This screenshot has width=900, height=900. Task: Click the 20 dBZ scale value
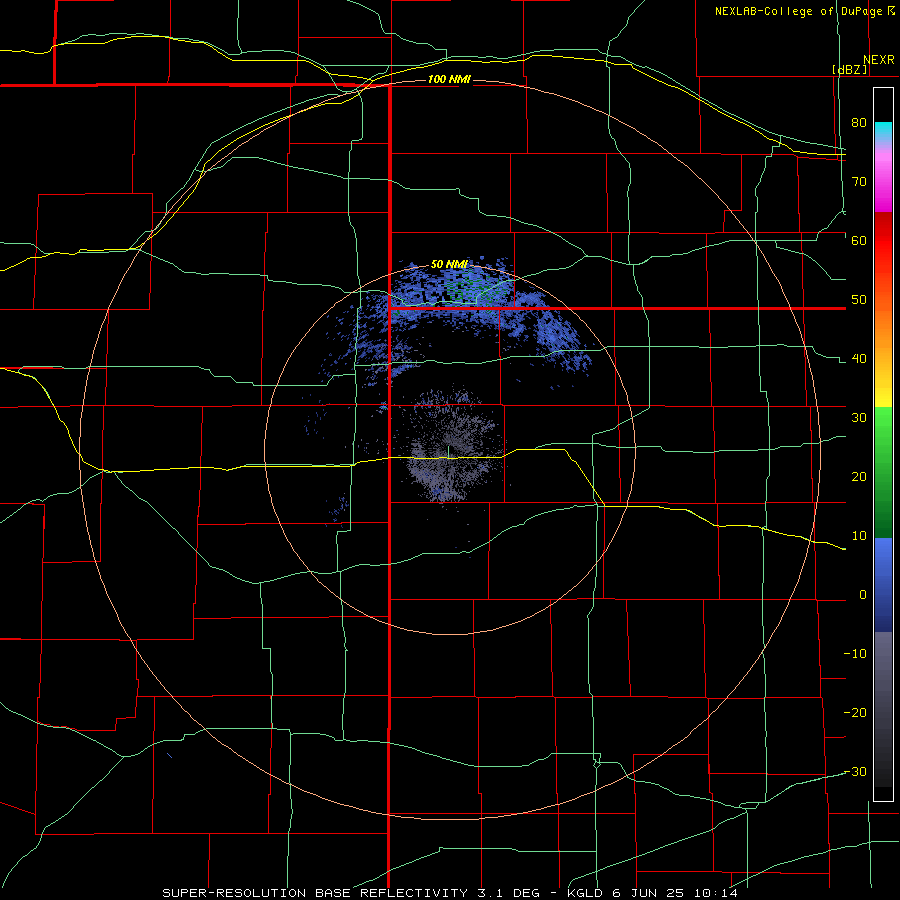[x=859, y=477]
